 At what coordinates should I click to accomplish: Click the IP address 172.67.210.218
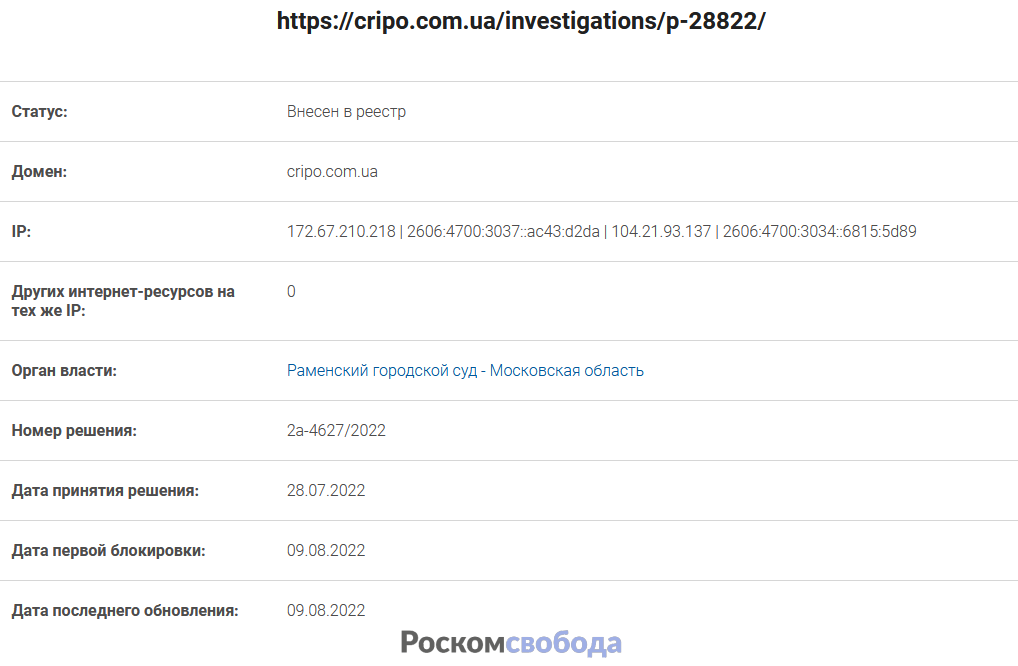[x=339, y=232]
